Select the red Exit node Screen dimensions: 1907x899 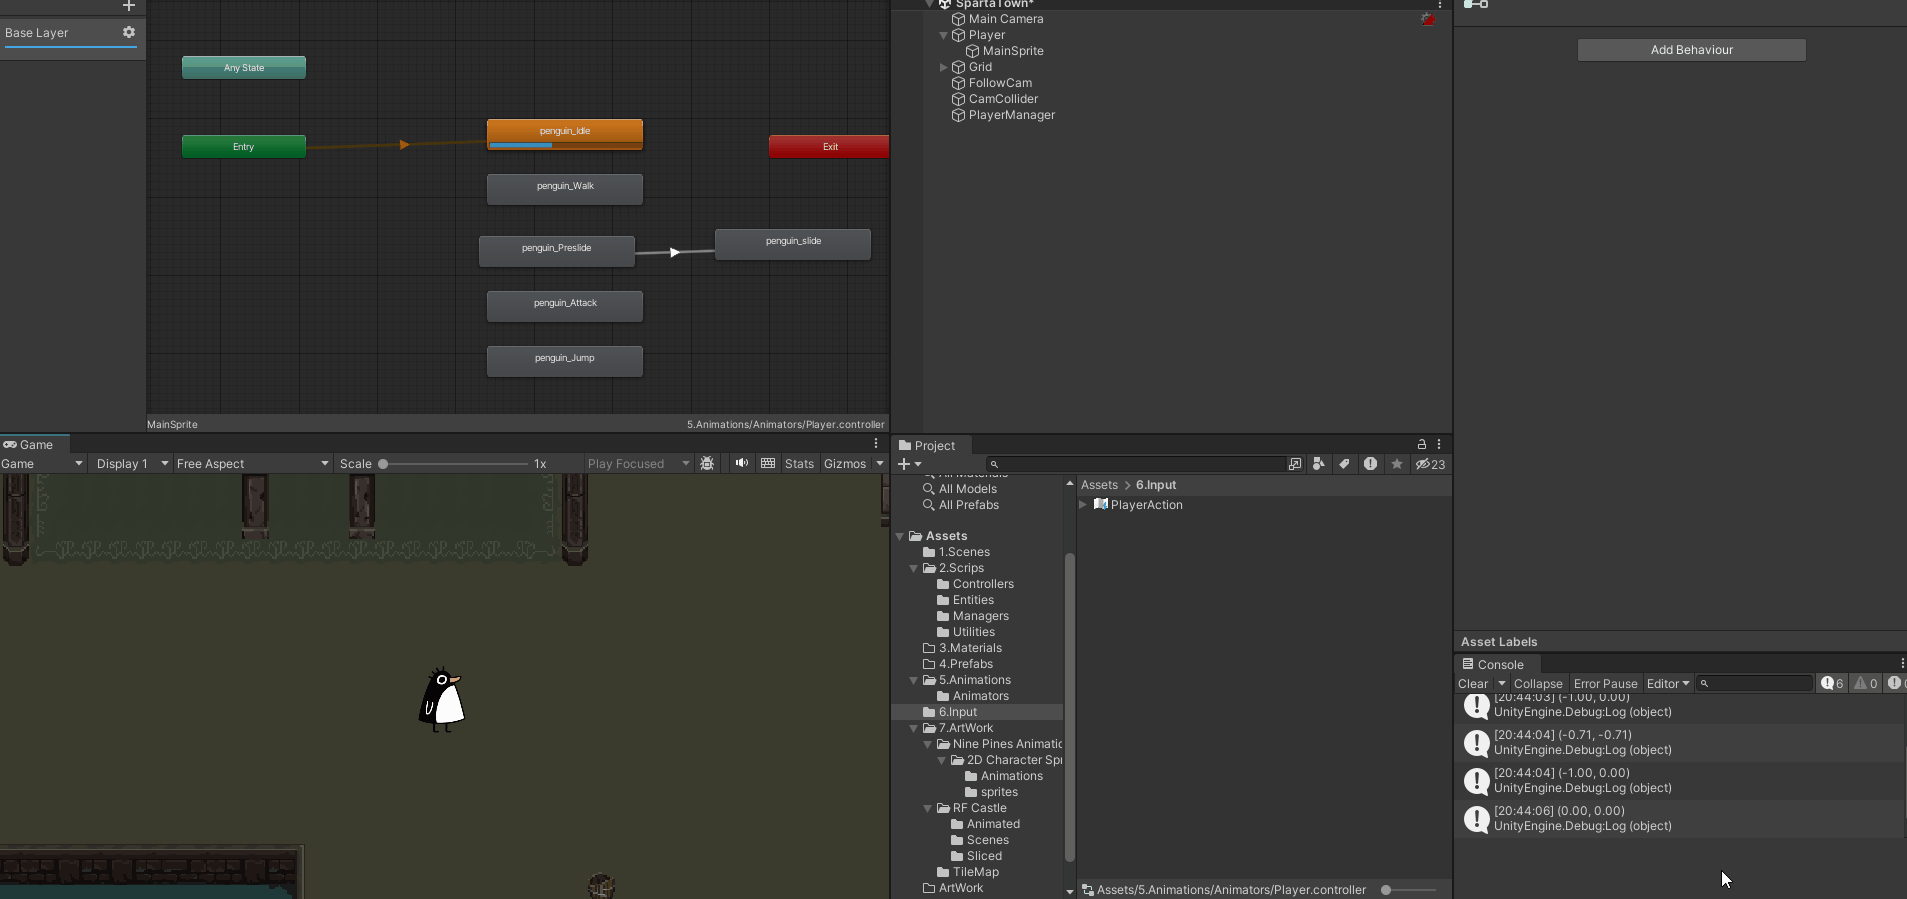coord(829,146)
